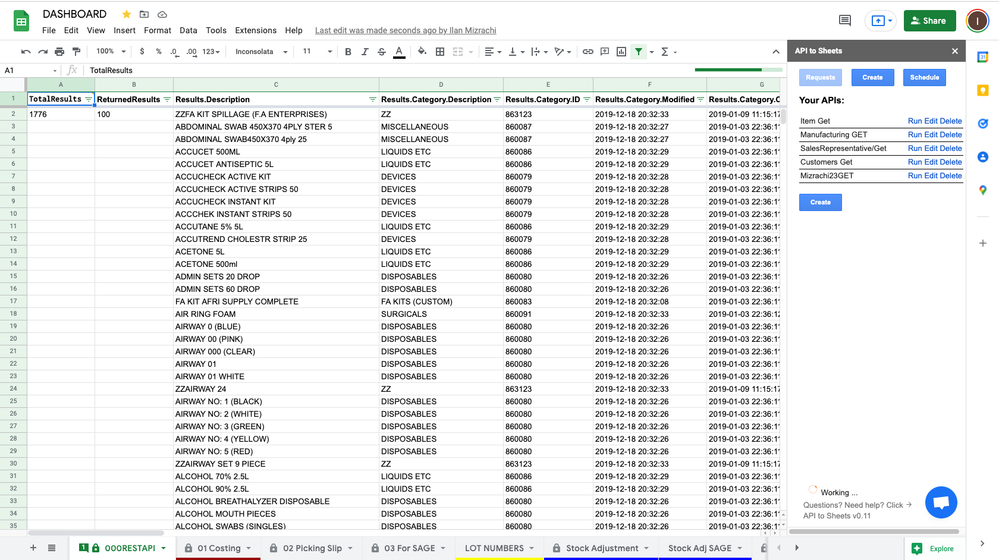Open the Extensions menu
Viewport: 999px width, 560px height.
255,30
